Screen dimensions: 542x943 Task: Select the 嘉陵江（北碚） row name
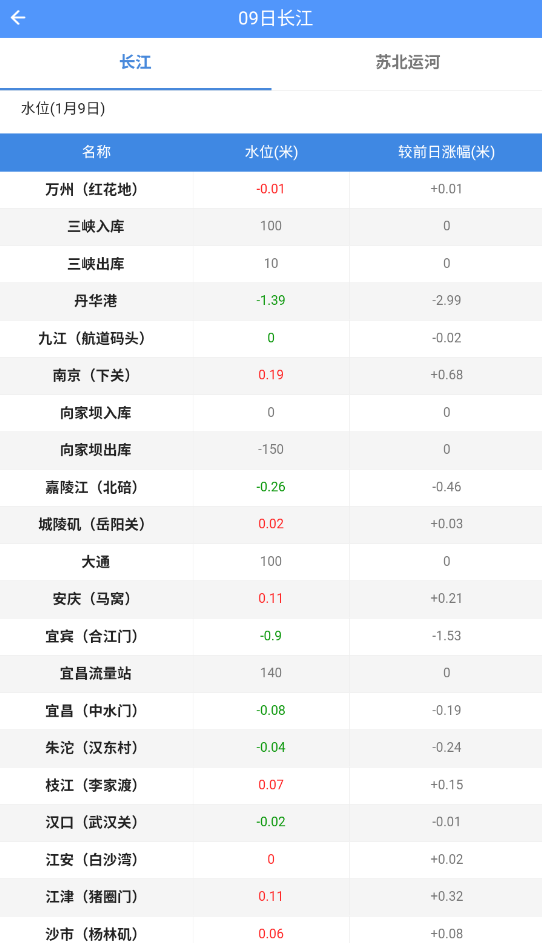(x=92, y=487)
